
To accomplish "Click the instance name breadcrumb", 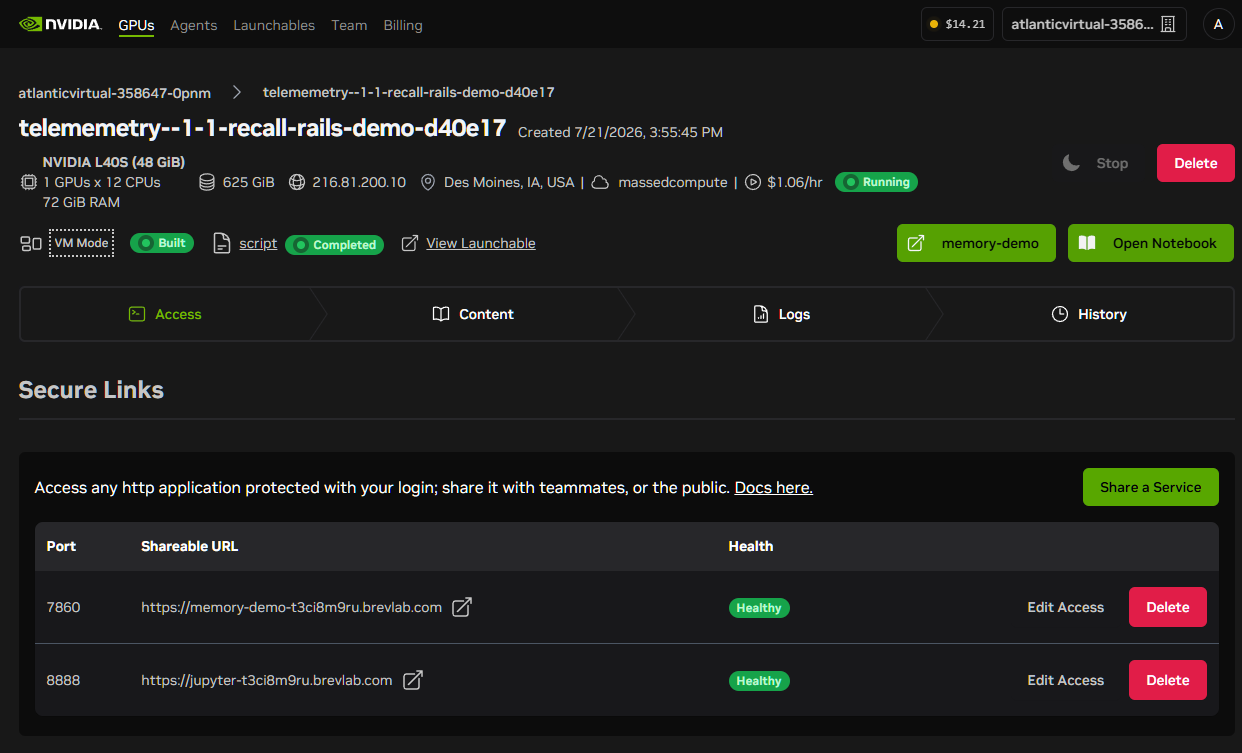I will 409,92.
